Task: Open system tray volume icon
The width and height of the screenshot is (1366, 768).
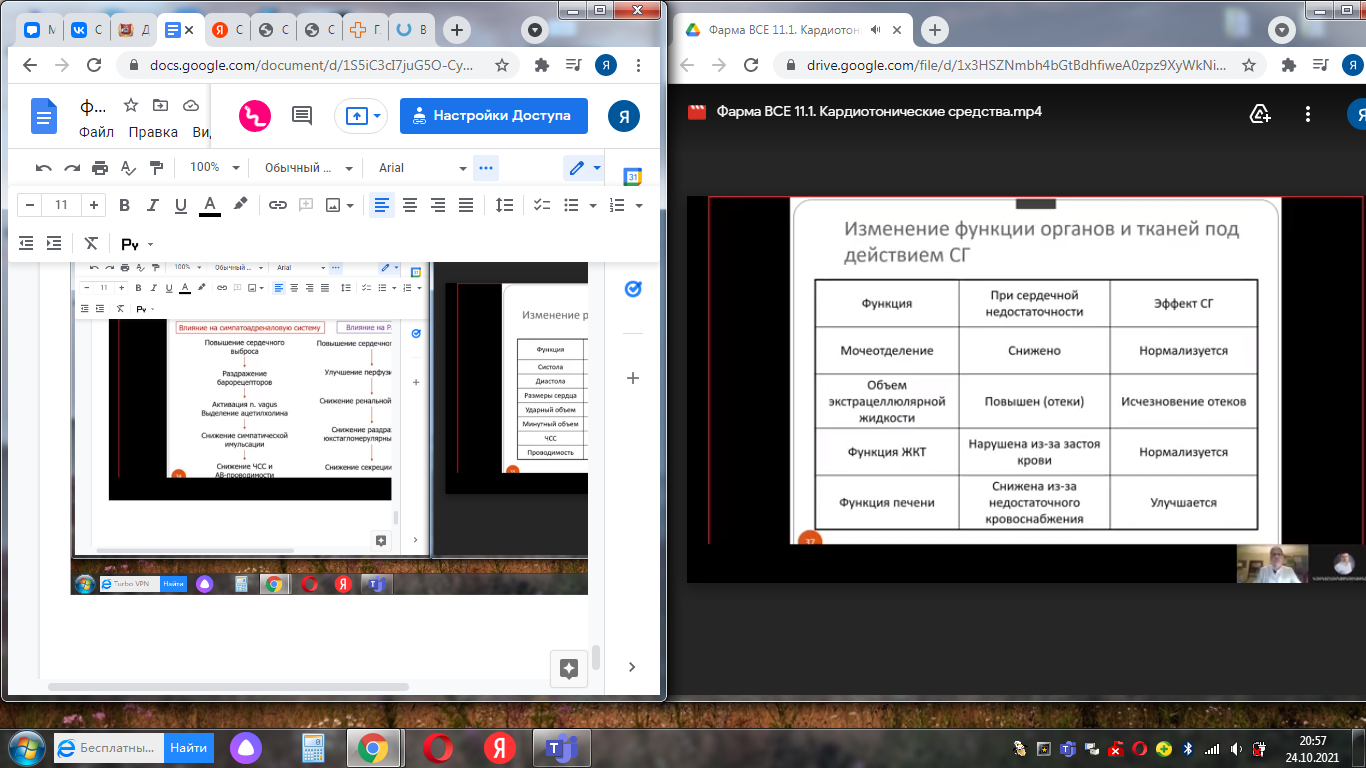Action: [1235, 748]
